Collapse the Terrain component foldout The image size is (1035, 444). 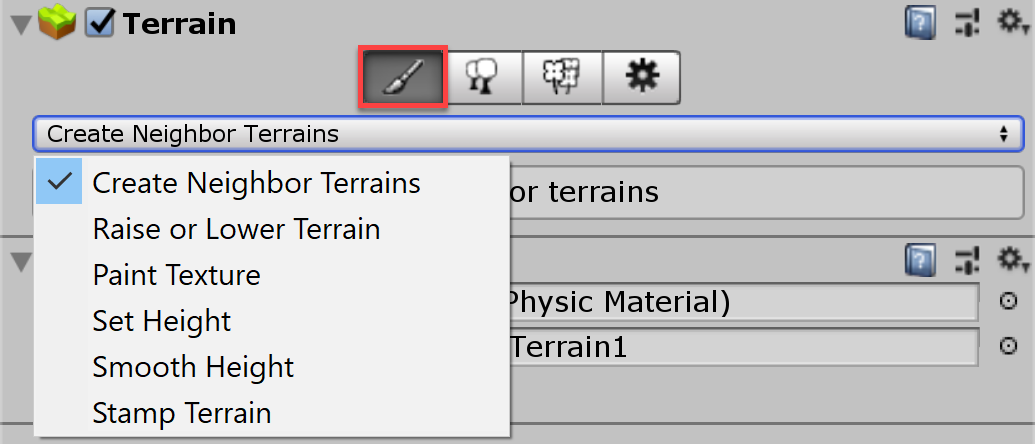pos(18,24)
